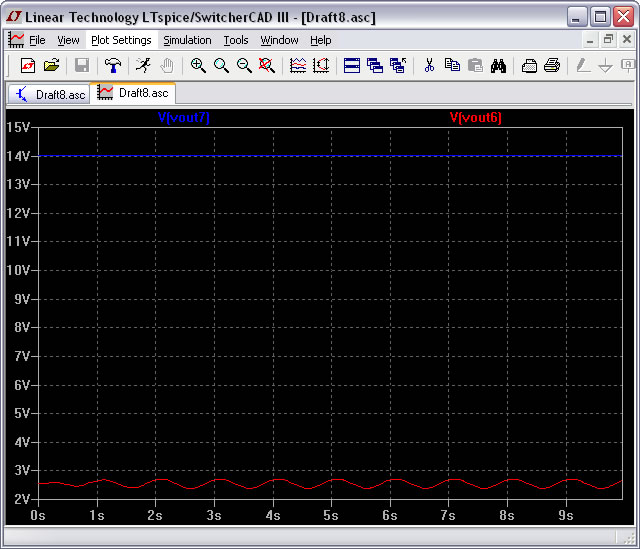Open the Window menu
This screenshot has width=640, height=549.
click(280, 40)
